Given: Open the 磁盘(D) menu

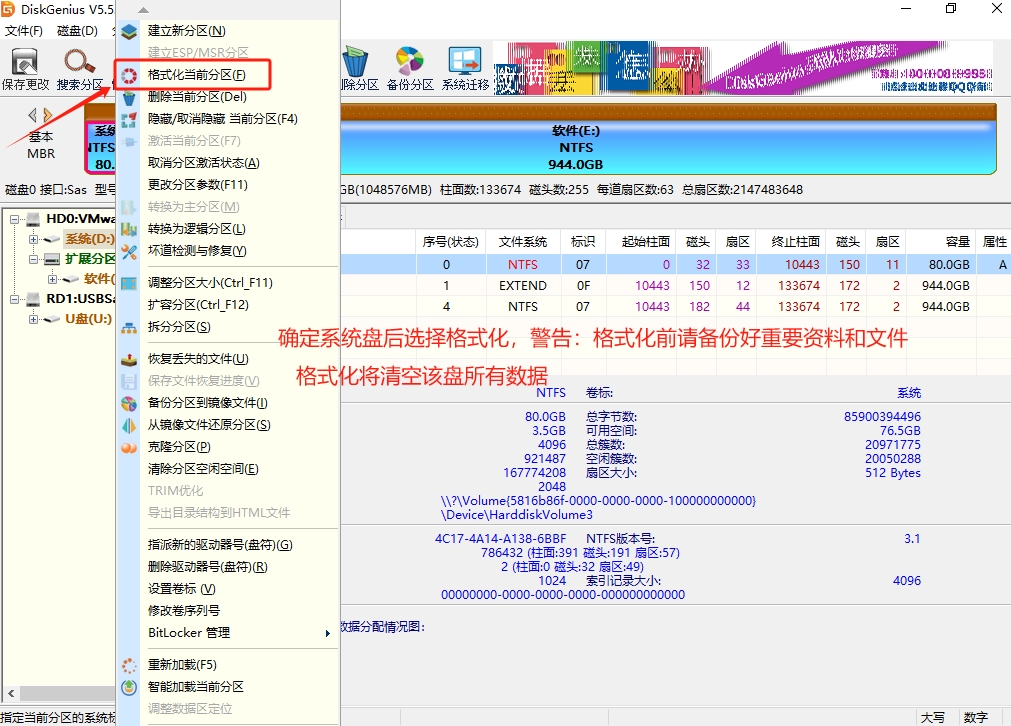Looking at the screenshot, I should click(77, 31).
